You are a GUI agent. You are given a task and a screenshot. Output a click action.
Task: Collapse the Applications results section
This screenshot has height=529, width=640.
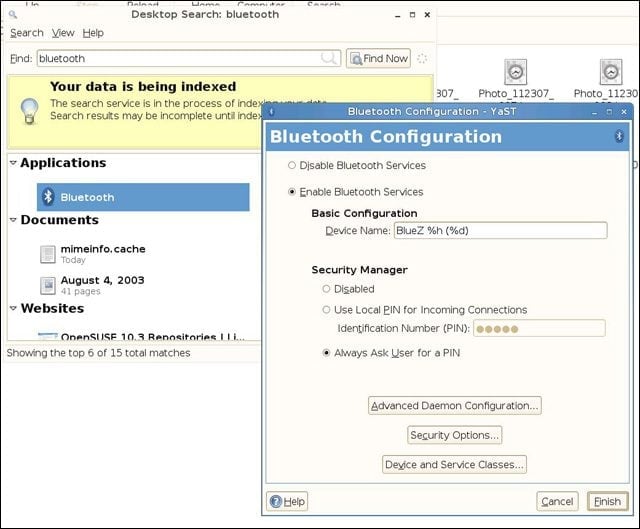tap(13, 163)
